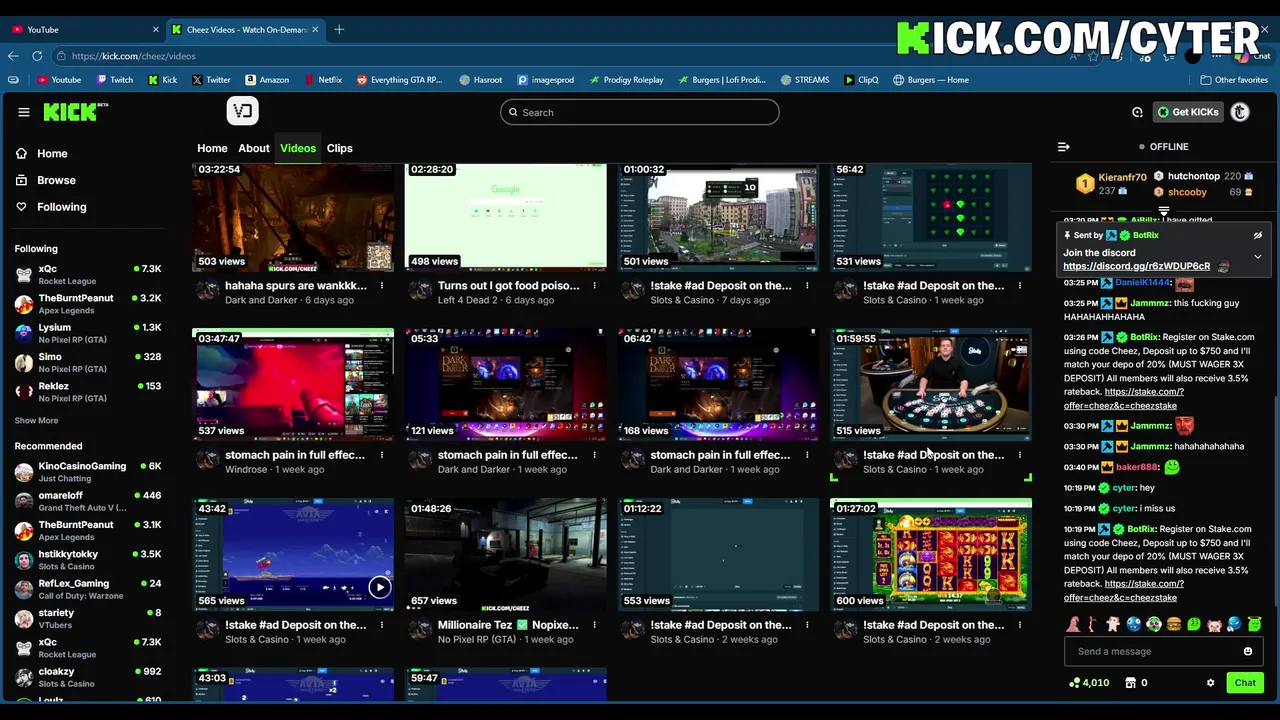Select the Videos tab

click(x=298, y=148)
